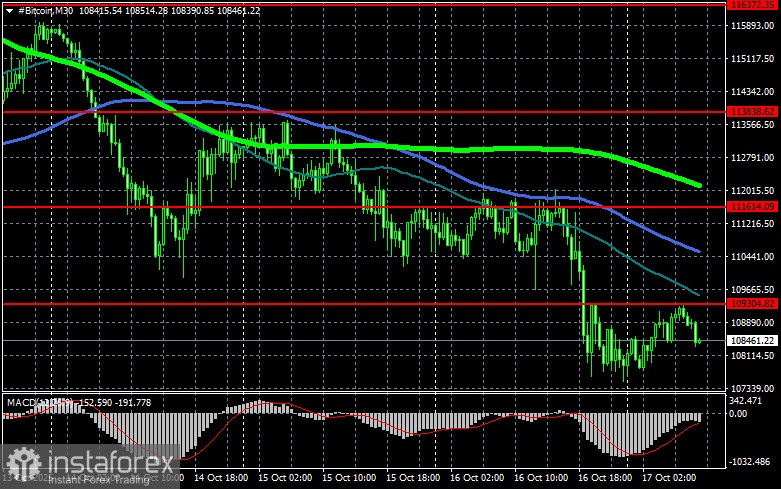The image size is (781, 489).
Task: Open the chart menu triangle beside #Bitcoin
Action: pyautogui.click(x=9, y=10)
